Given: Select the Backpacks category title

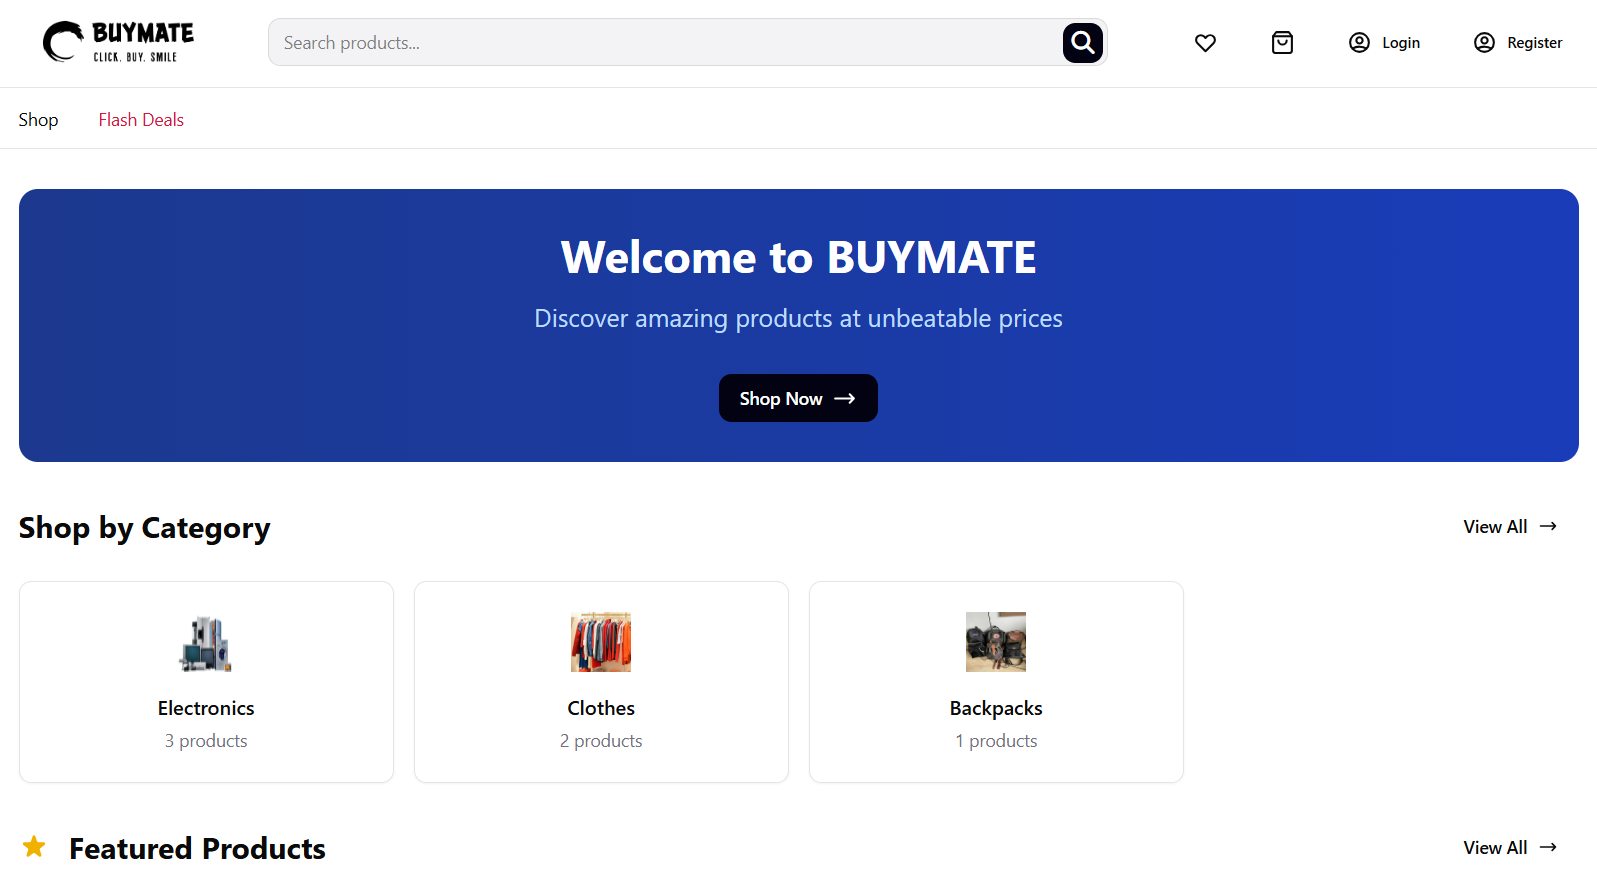Looking at the screenshot, I should 996,708.
